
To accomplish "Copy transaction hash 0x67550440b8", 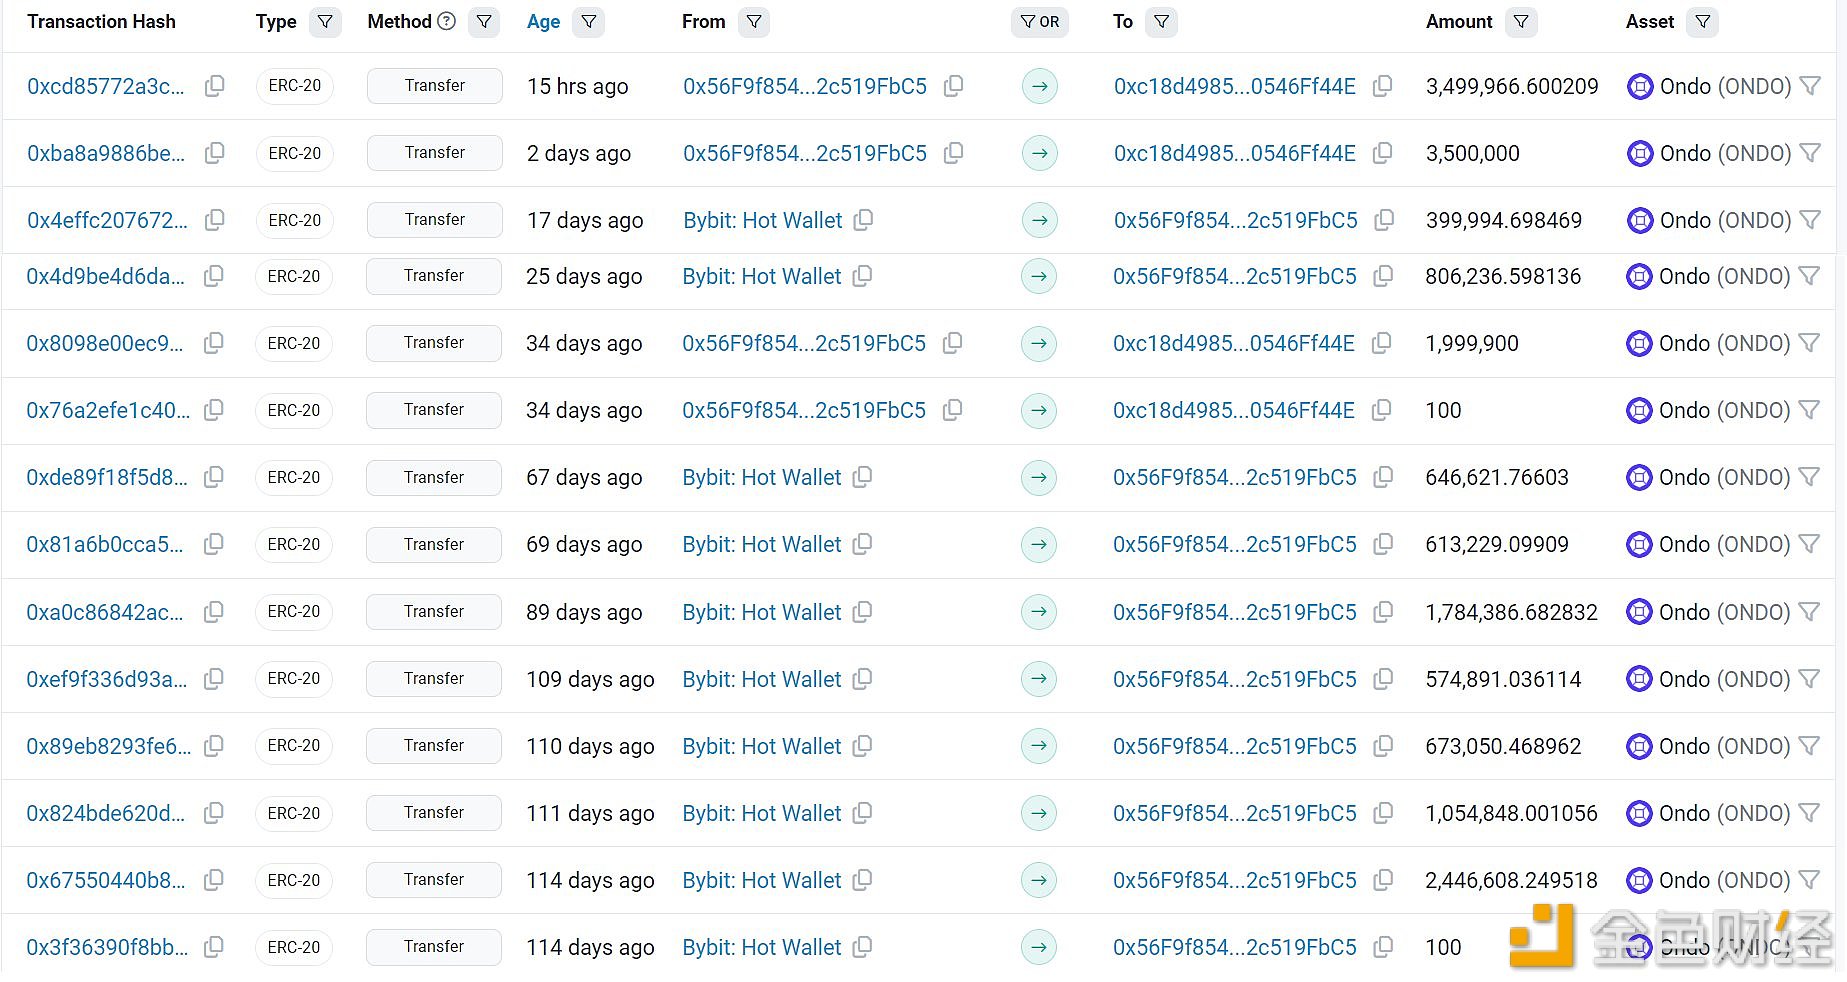I will (213, 880).
